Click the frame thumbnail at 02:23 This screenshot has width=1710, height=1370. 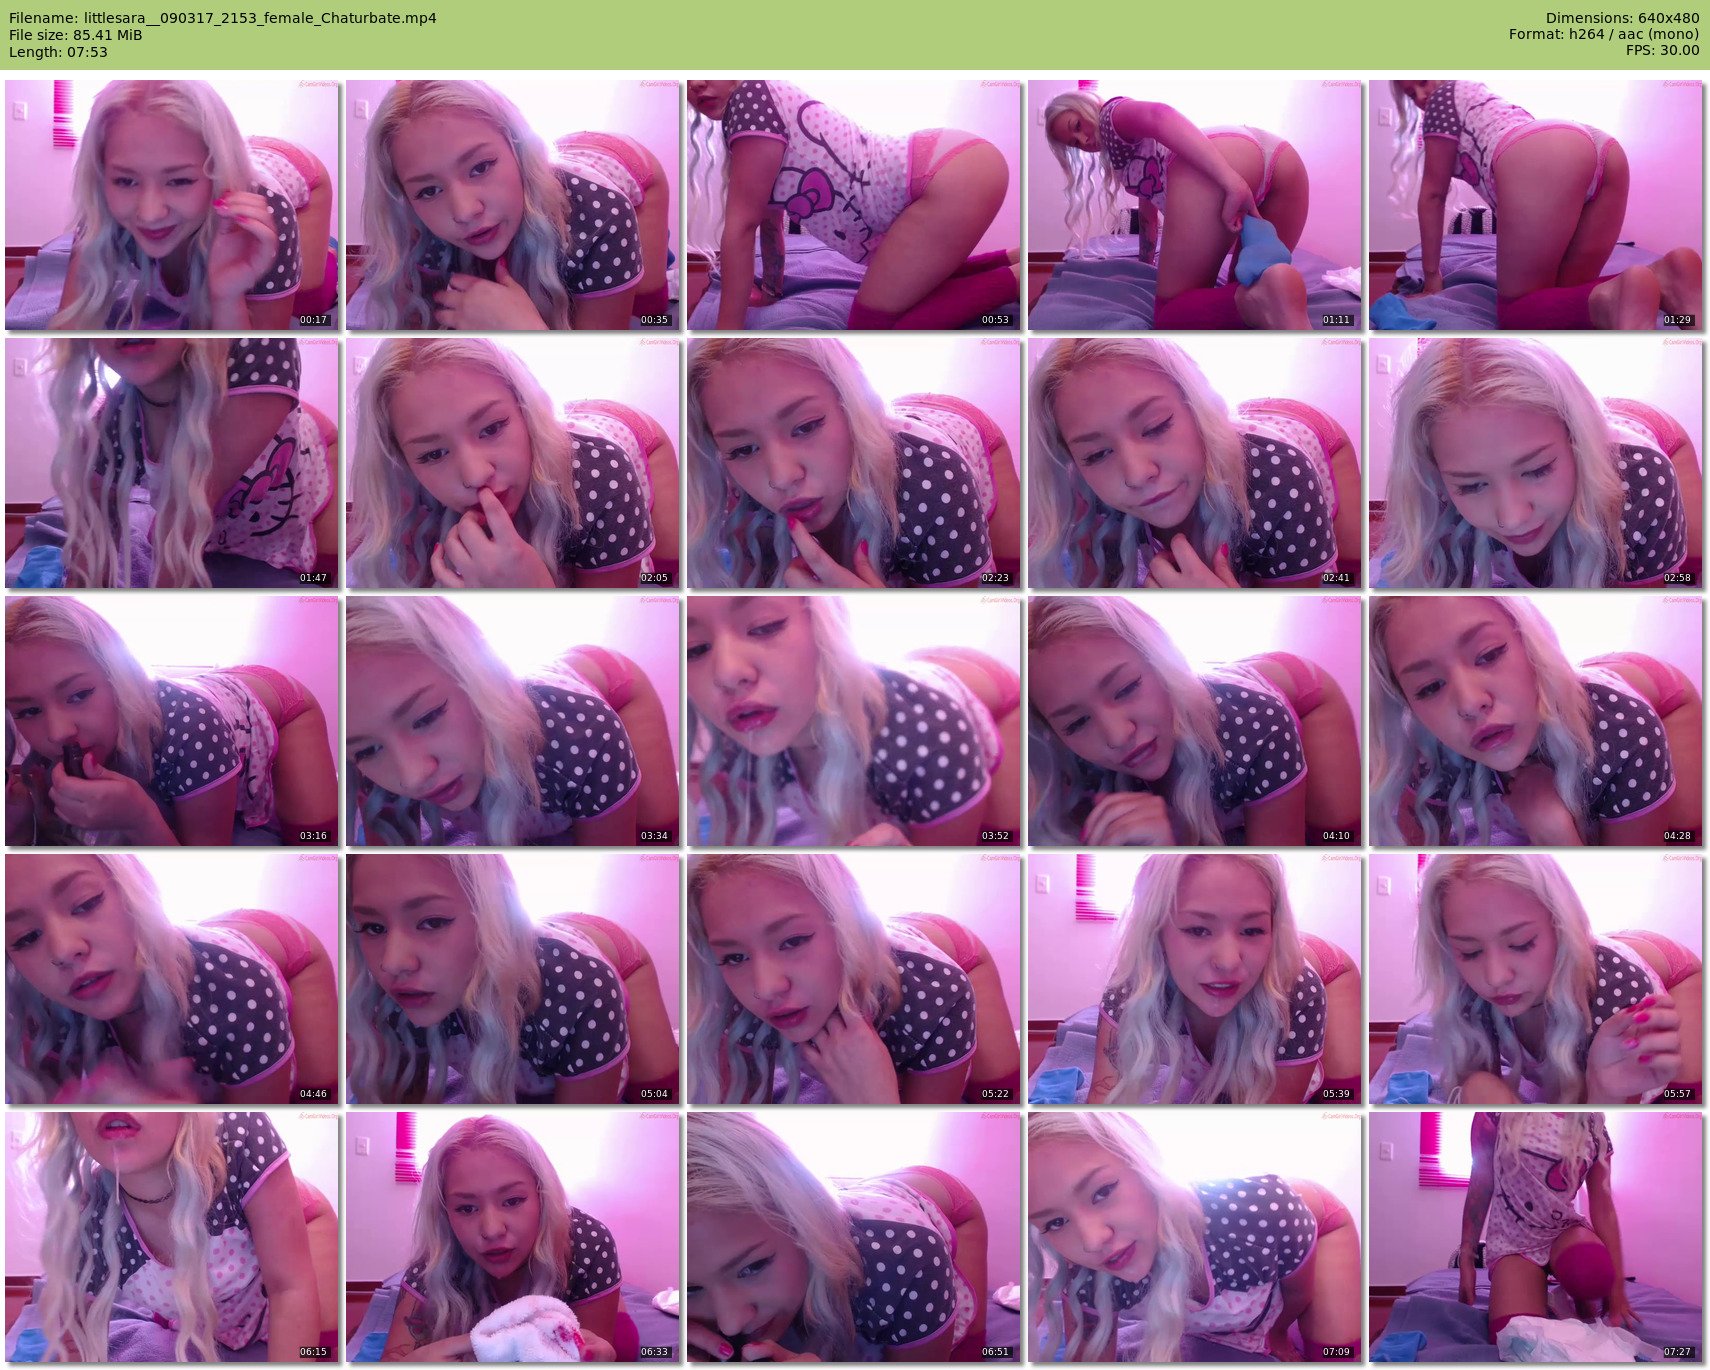tap(854, 463)
